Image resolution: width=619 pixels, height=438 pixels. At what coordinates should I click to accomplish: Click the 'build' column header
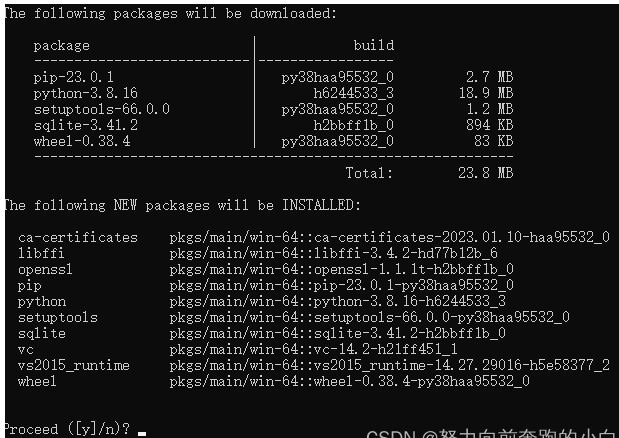(374, 45)
